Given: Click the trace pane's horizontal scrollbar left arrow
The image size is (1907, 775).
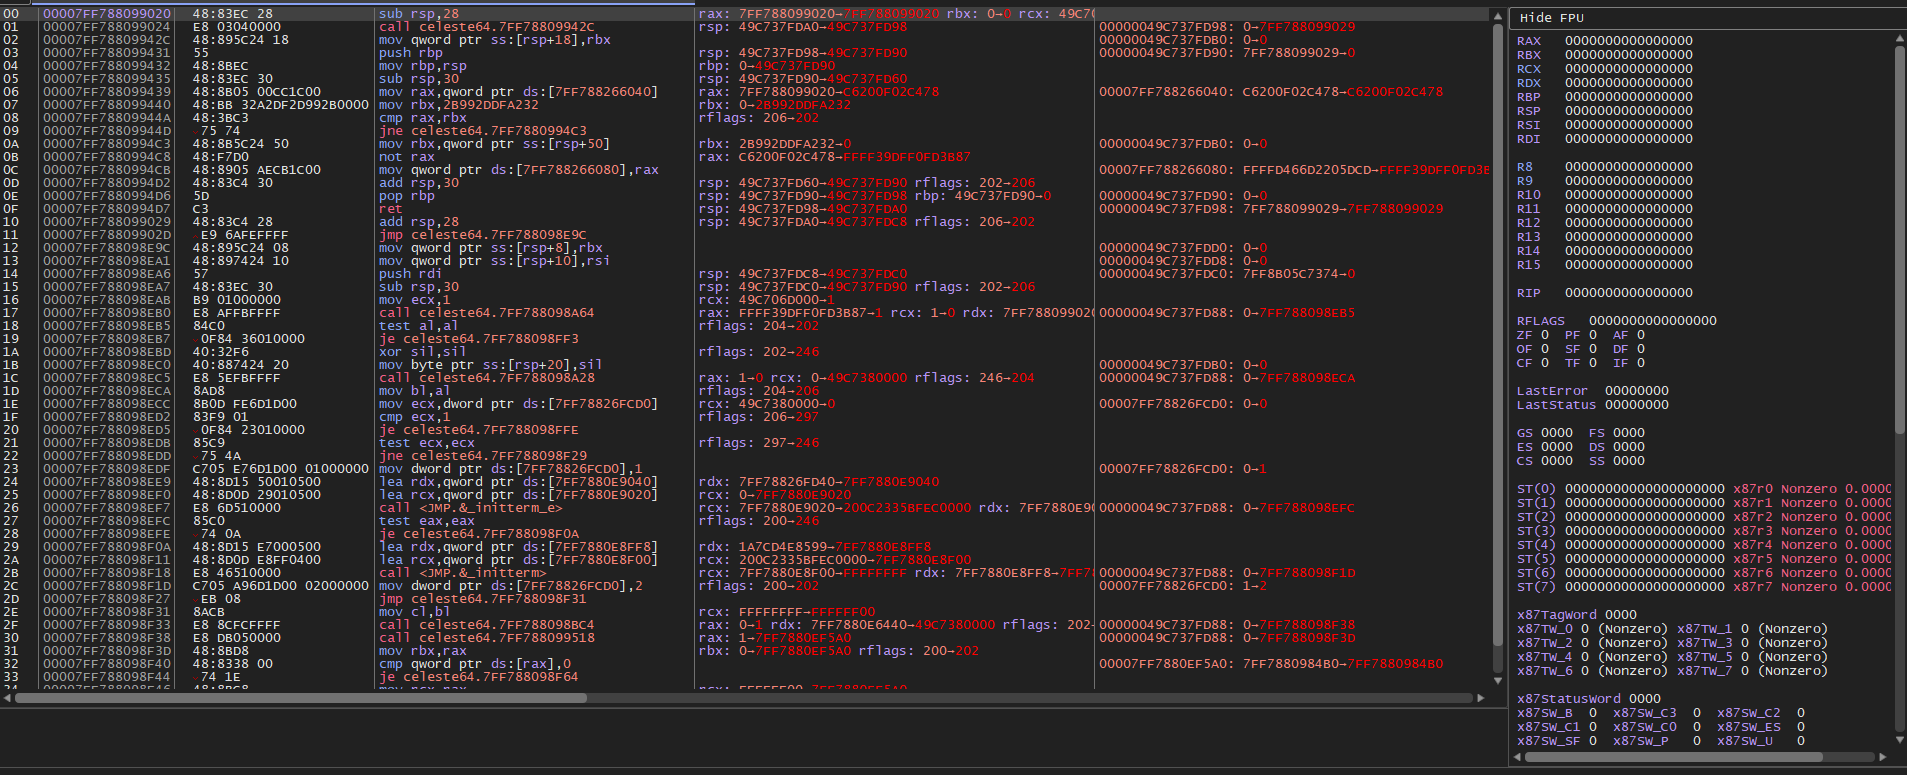Looking at the screenshot, I should coord(7,698).
